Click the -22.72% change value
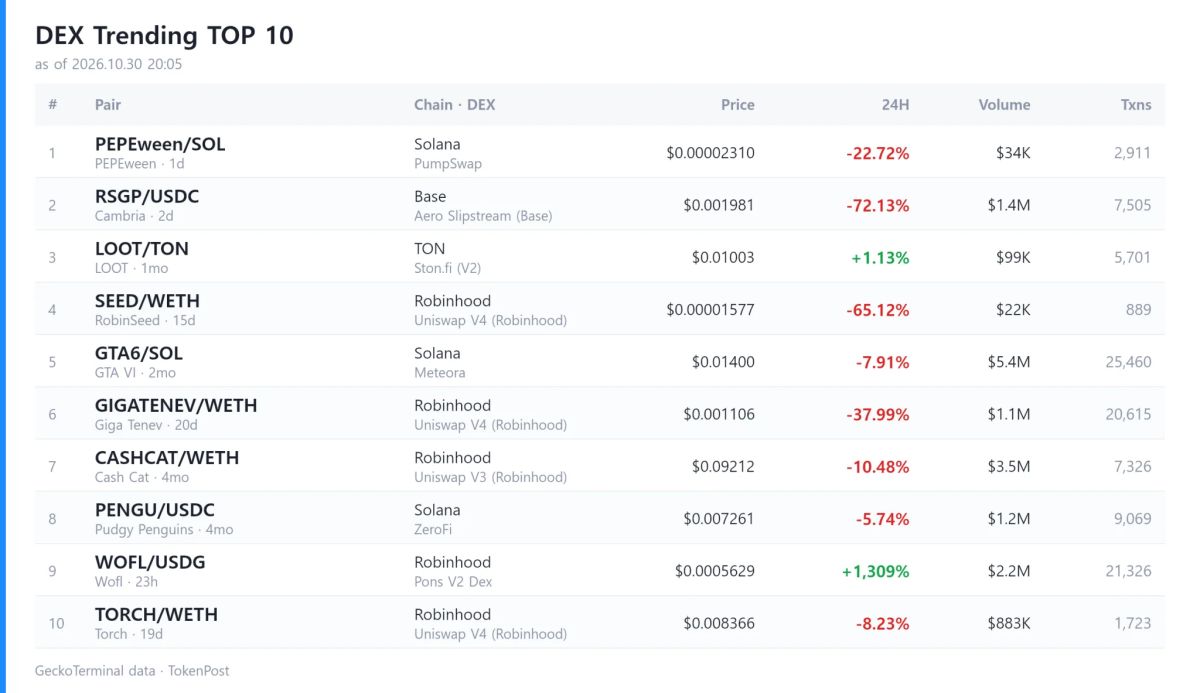Viewport: 1200px width, 693px height. pyautogui.click(x=878, y=153)
